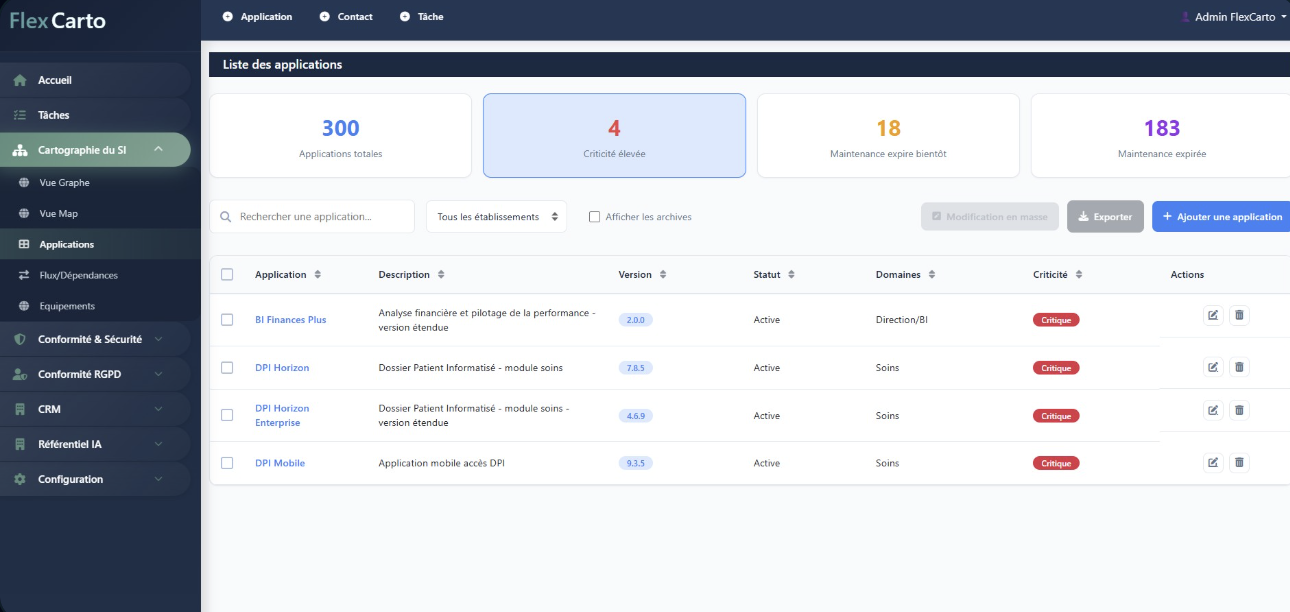Click the Ajouter une application button
This screenshot has height=612, width=1290.
click(1220, 217)
